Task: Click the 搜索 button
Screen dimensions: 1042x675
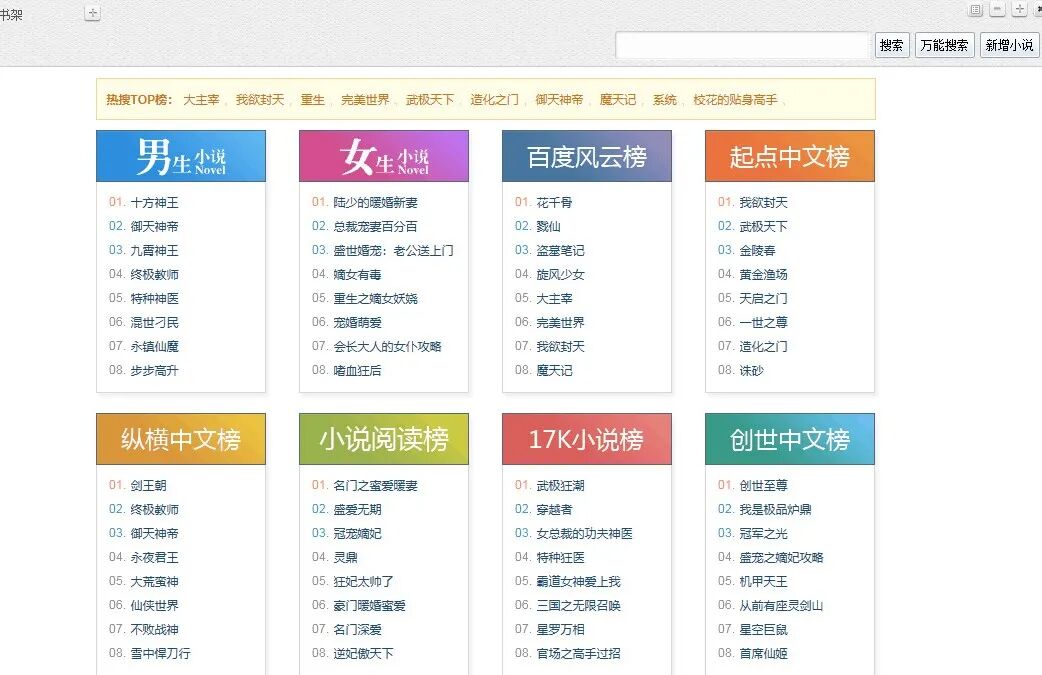Action: 892,45
